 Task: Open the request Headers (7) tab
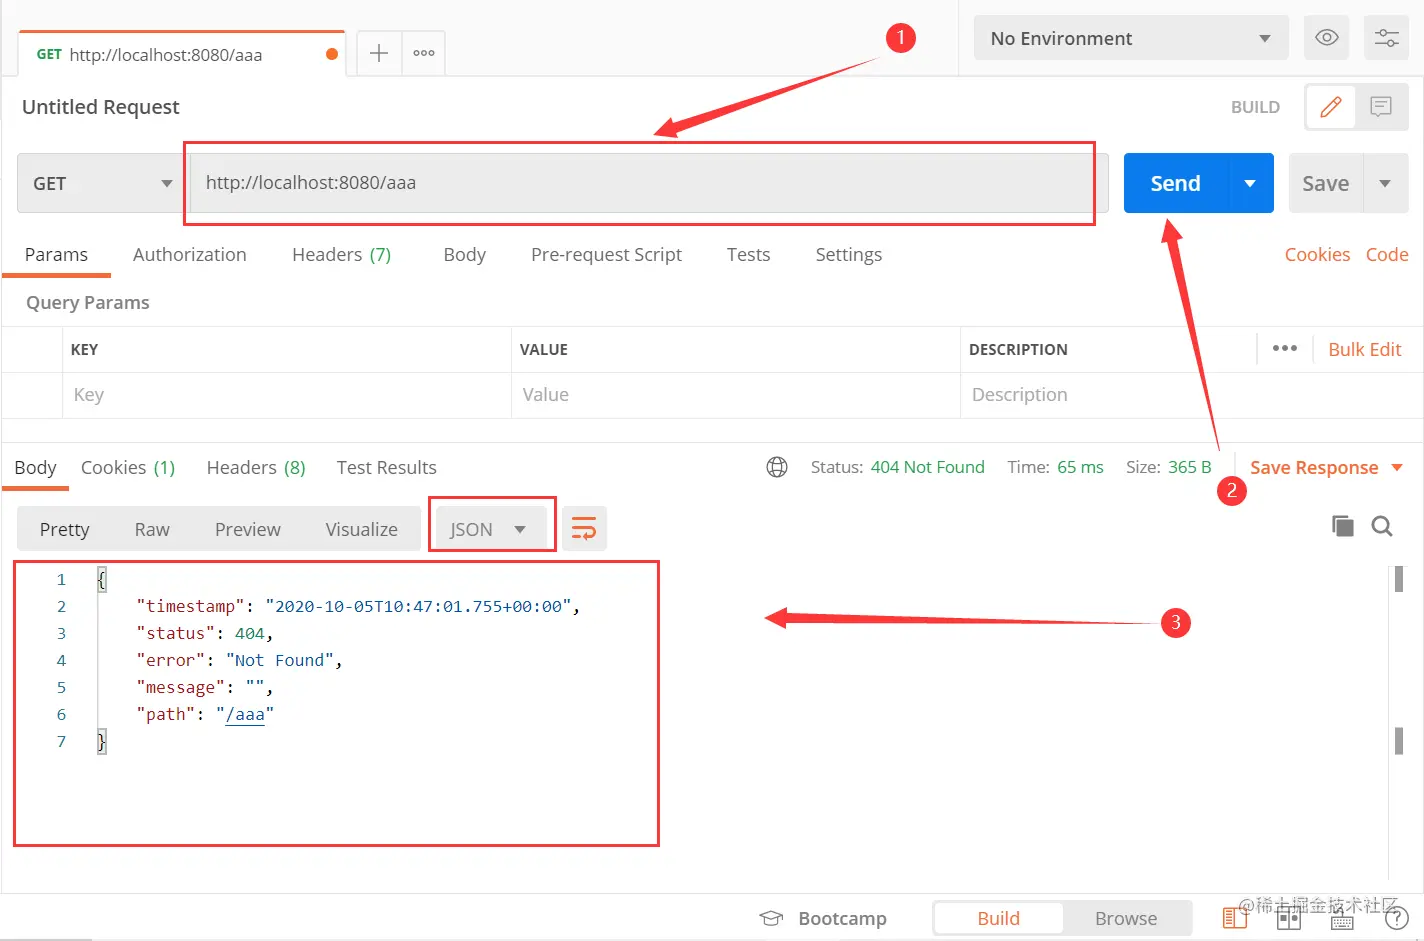point(341,254)
